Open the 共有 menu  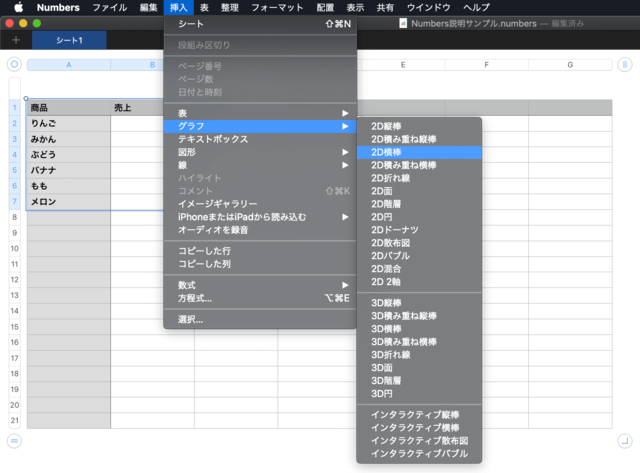pos(385,7)
